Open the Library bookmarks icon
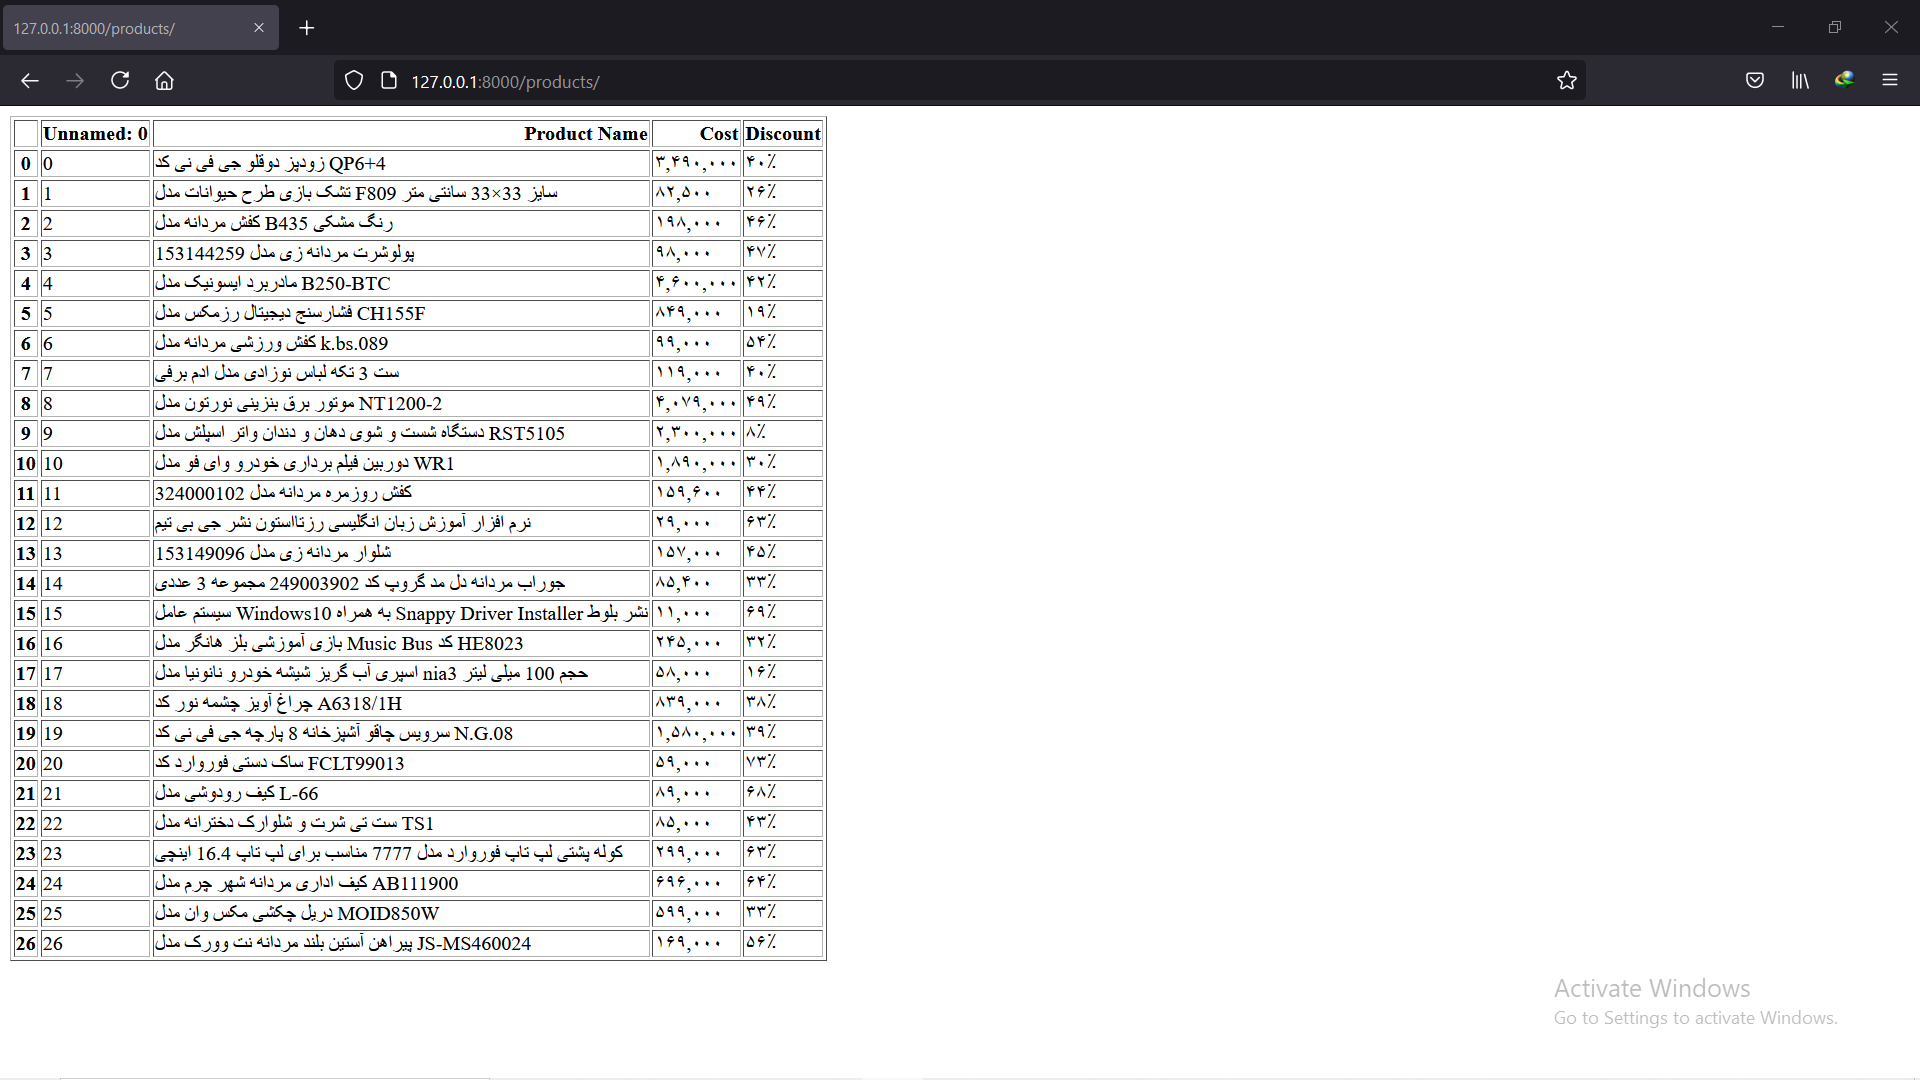 1800,81
